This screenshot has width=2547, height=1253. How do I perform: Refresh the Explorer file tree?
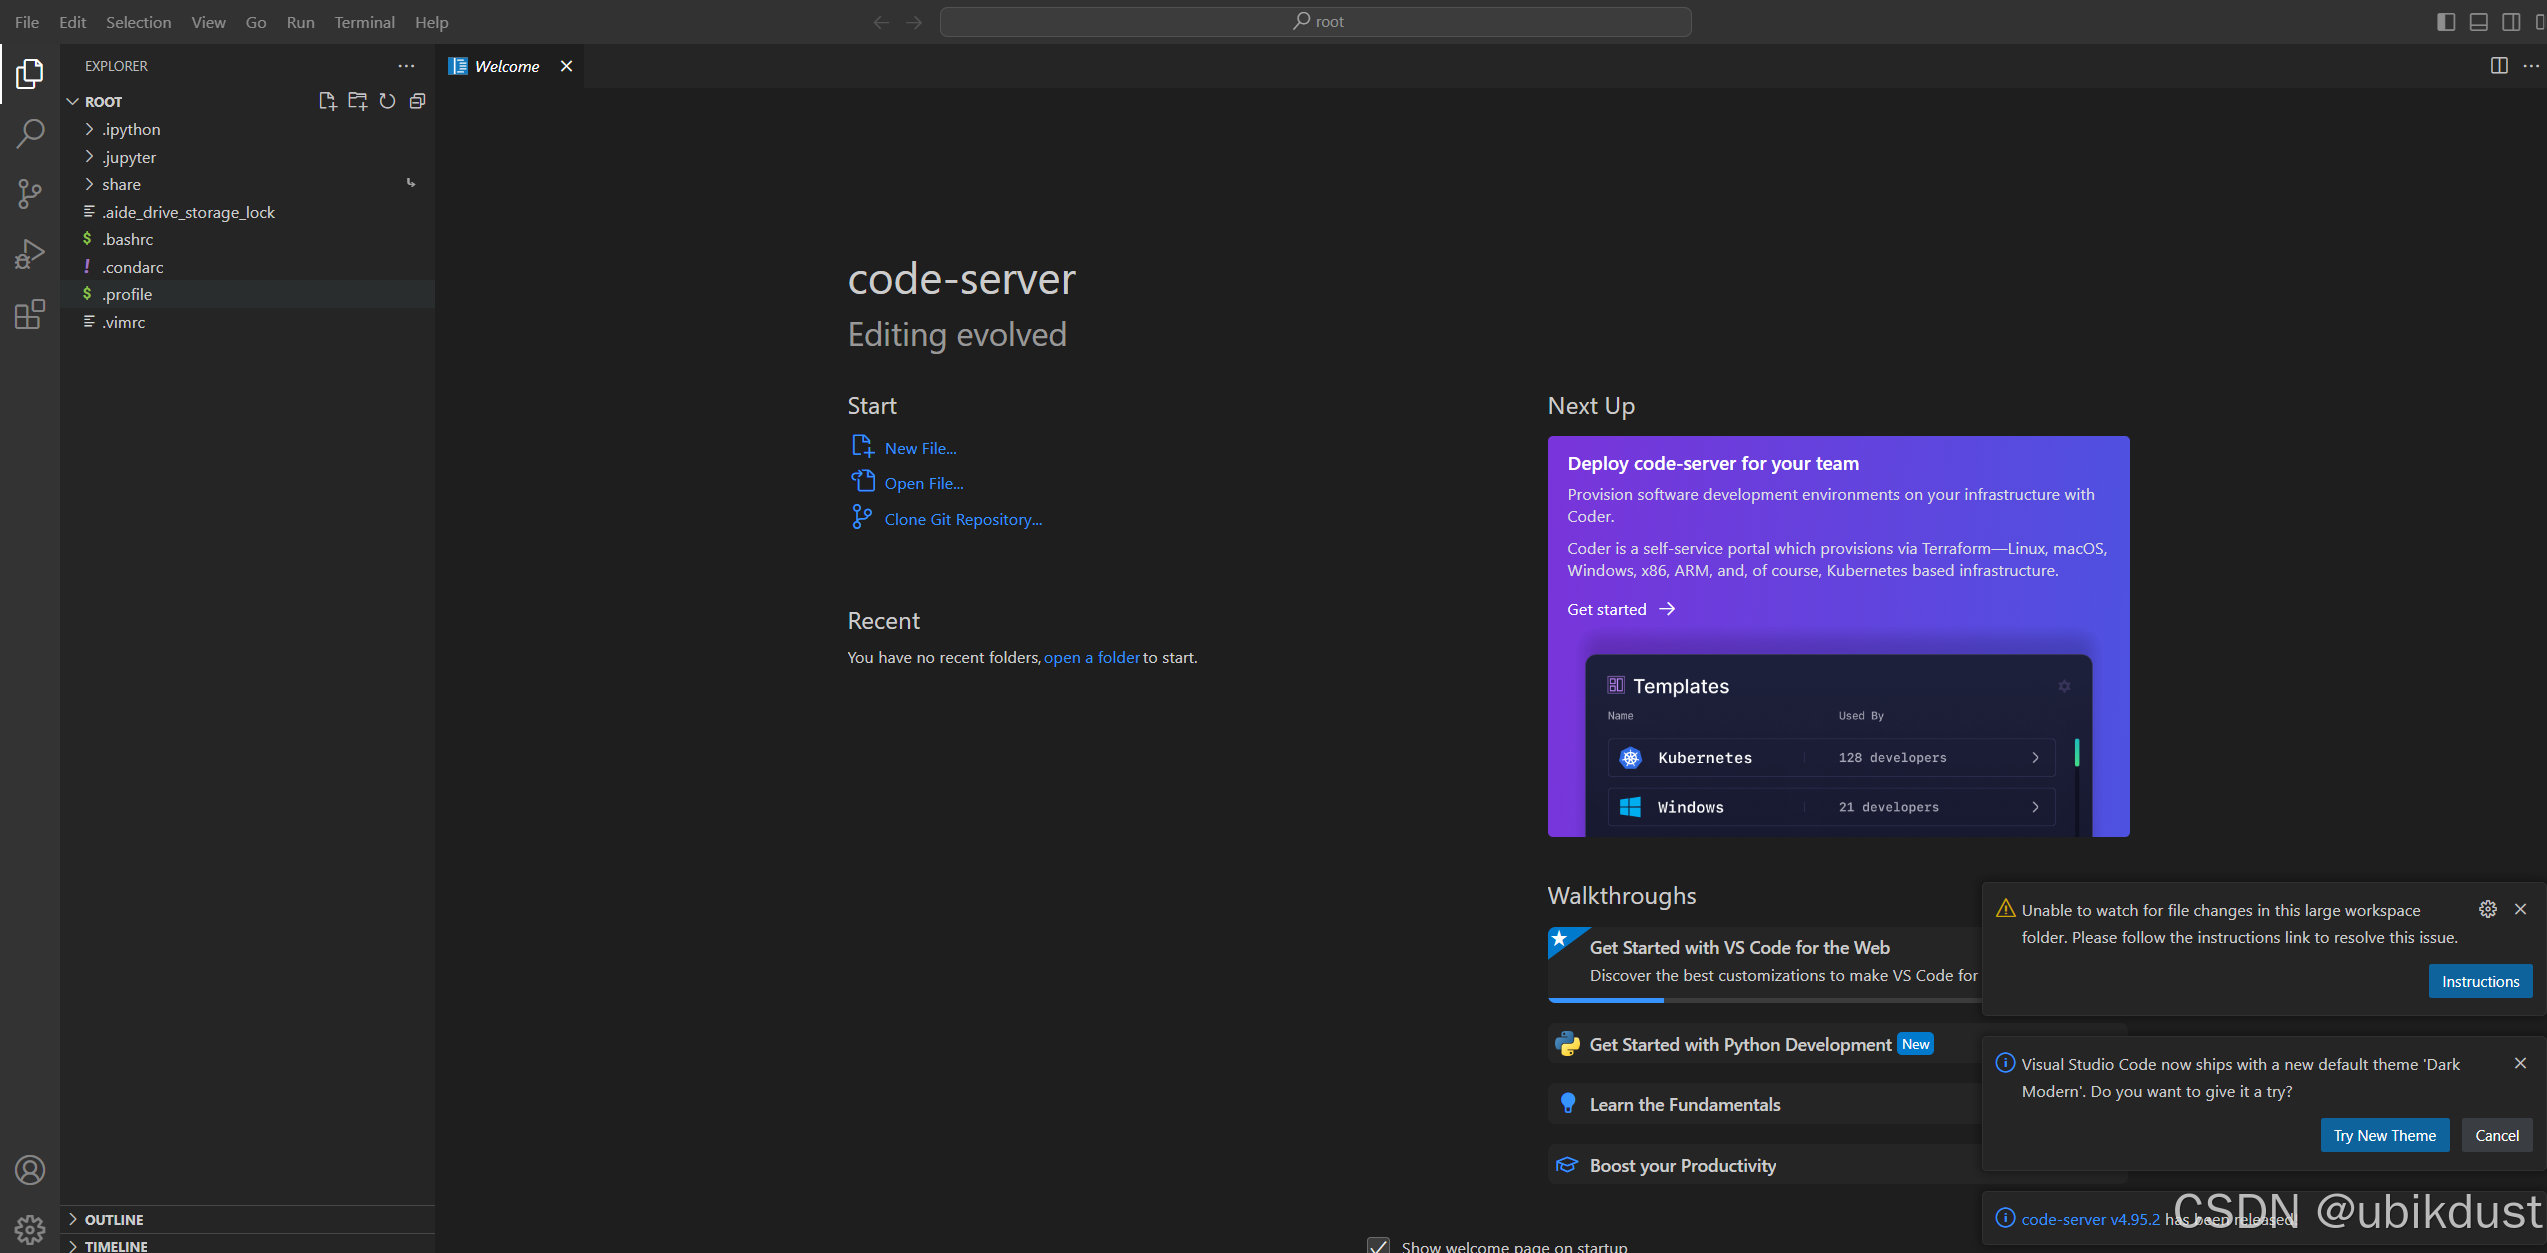click(387, 101)
